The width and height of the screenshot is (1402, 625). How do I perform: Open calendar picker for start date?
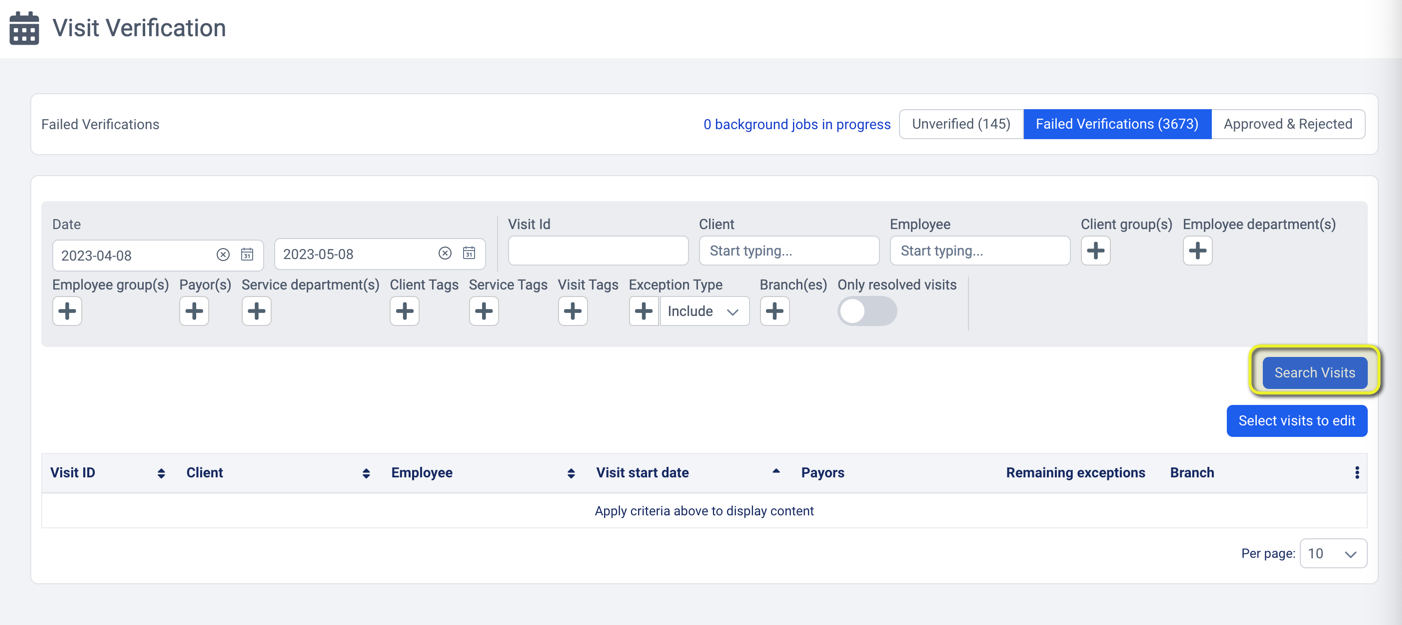pos(247,254)
